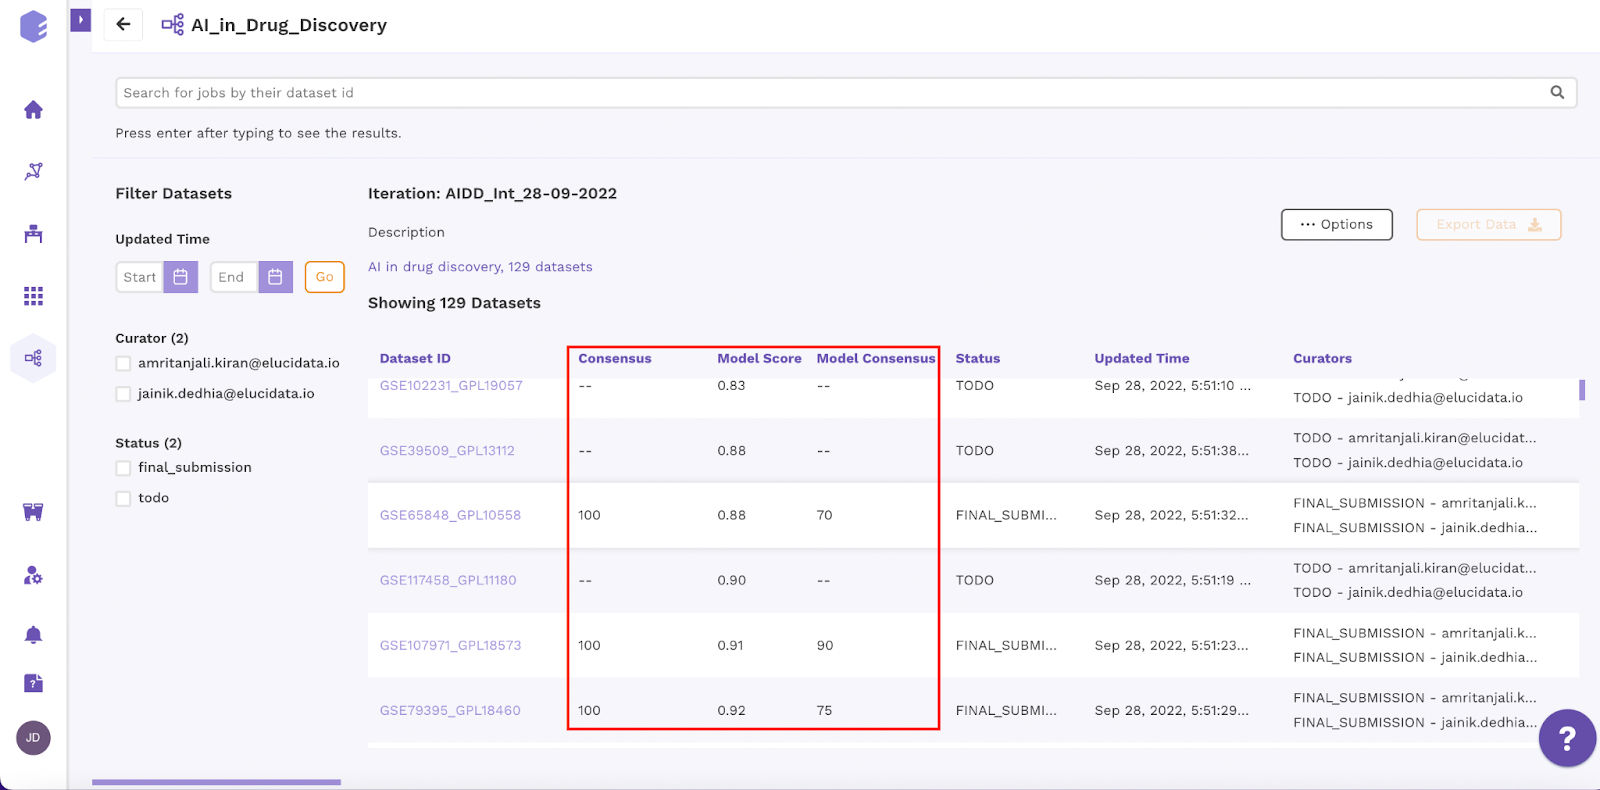Expand the sidebar with purple arrow toggle
The image size is (1600, 790).
[81, 19]
